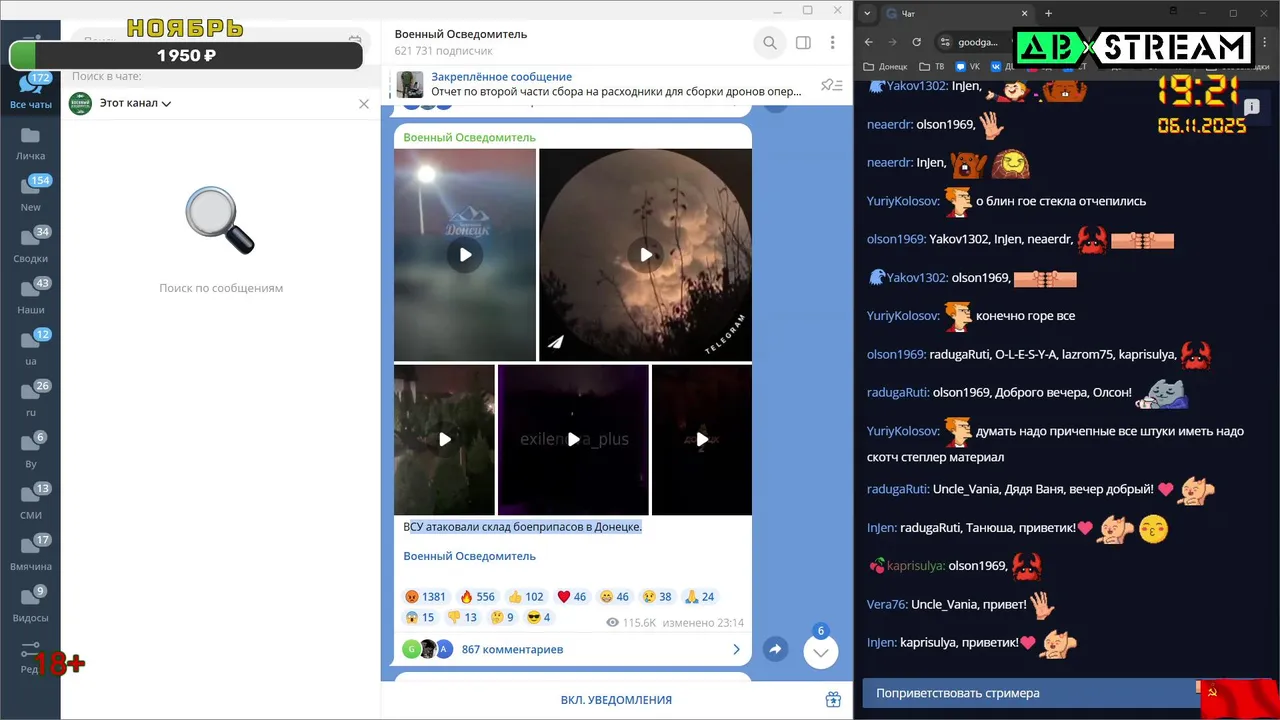Jump to latest messages with down chevron
The height and width of the screenshot is (720, 1280).
pos(820,653)
